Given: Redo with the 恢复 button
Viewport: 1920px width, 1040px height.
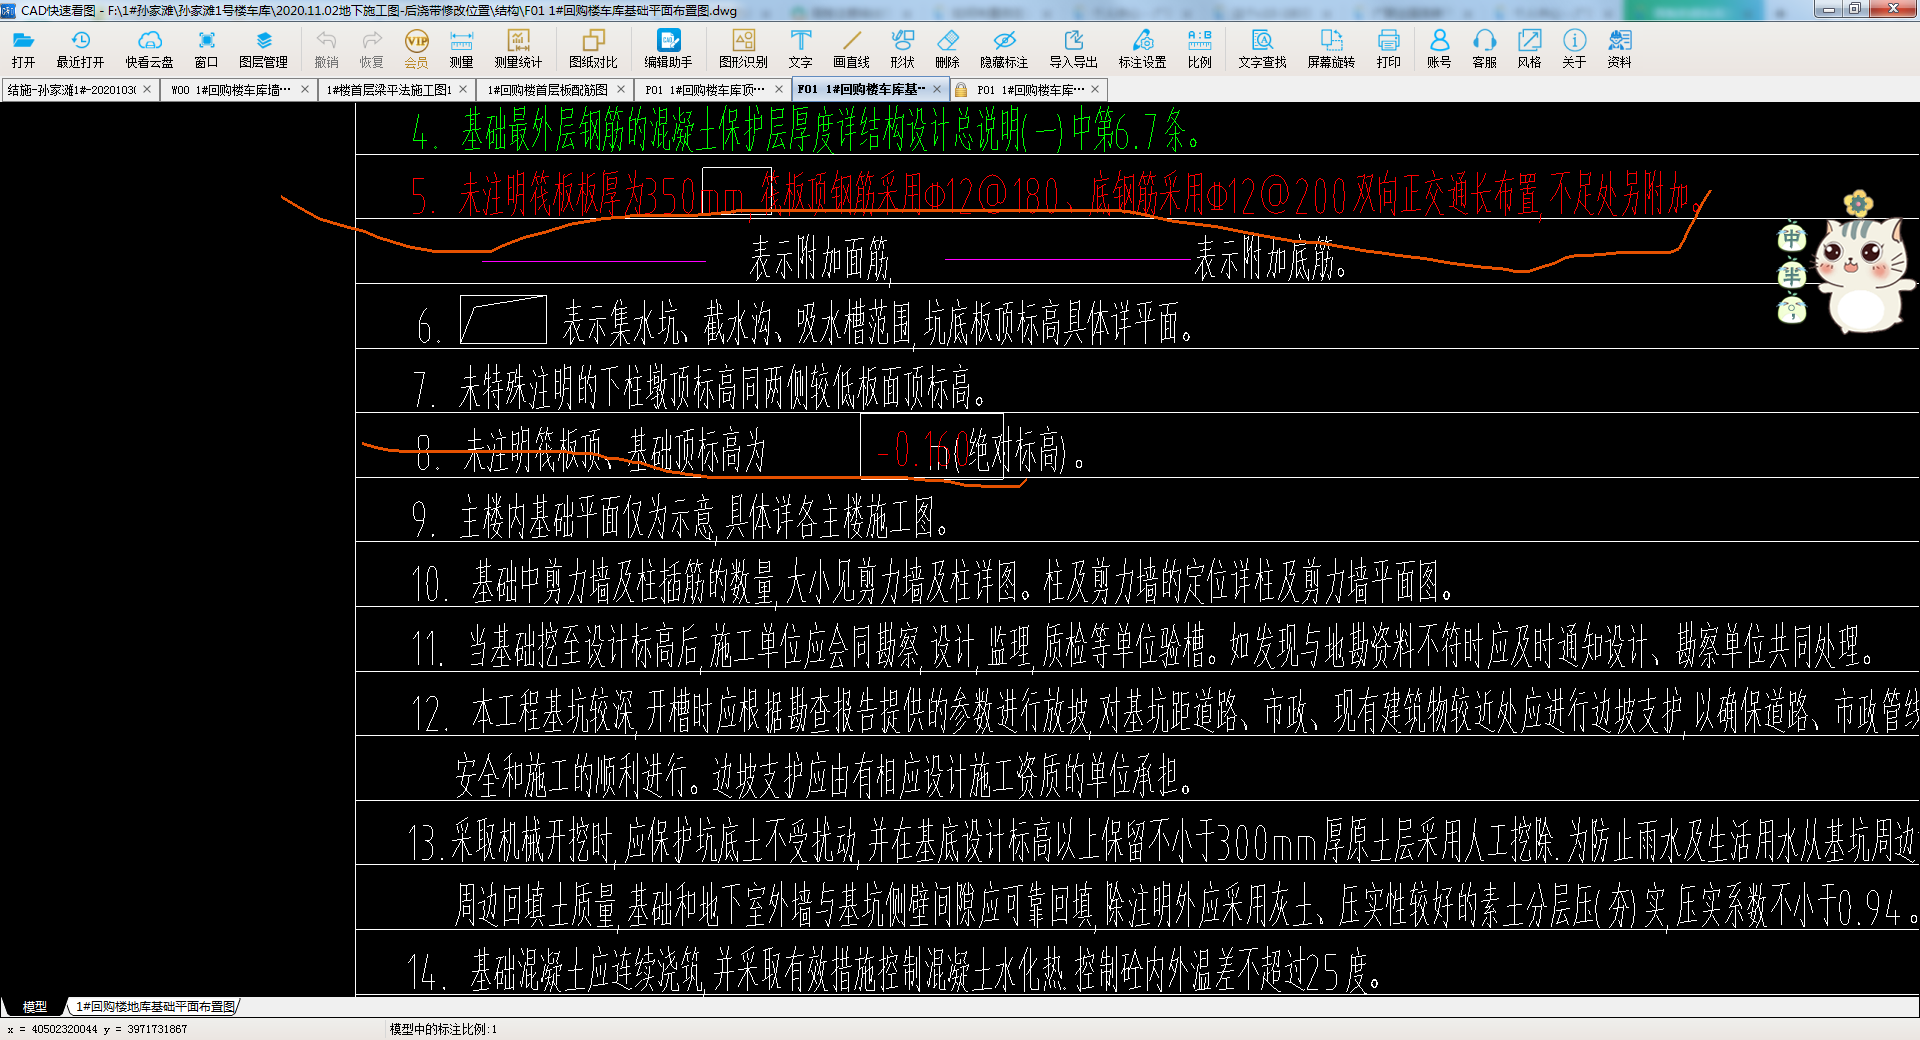Looking at the screenshot, I should (371, 48).
